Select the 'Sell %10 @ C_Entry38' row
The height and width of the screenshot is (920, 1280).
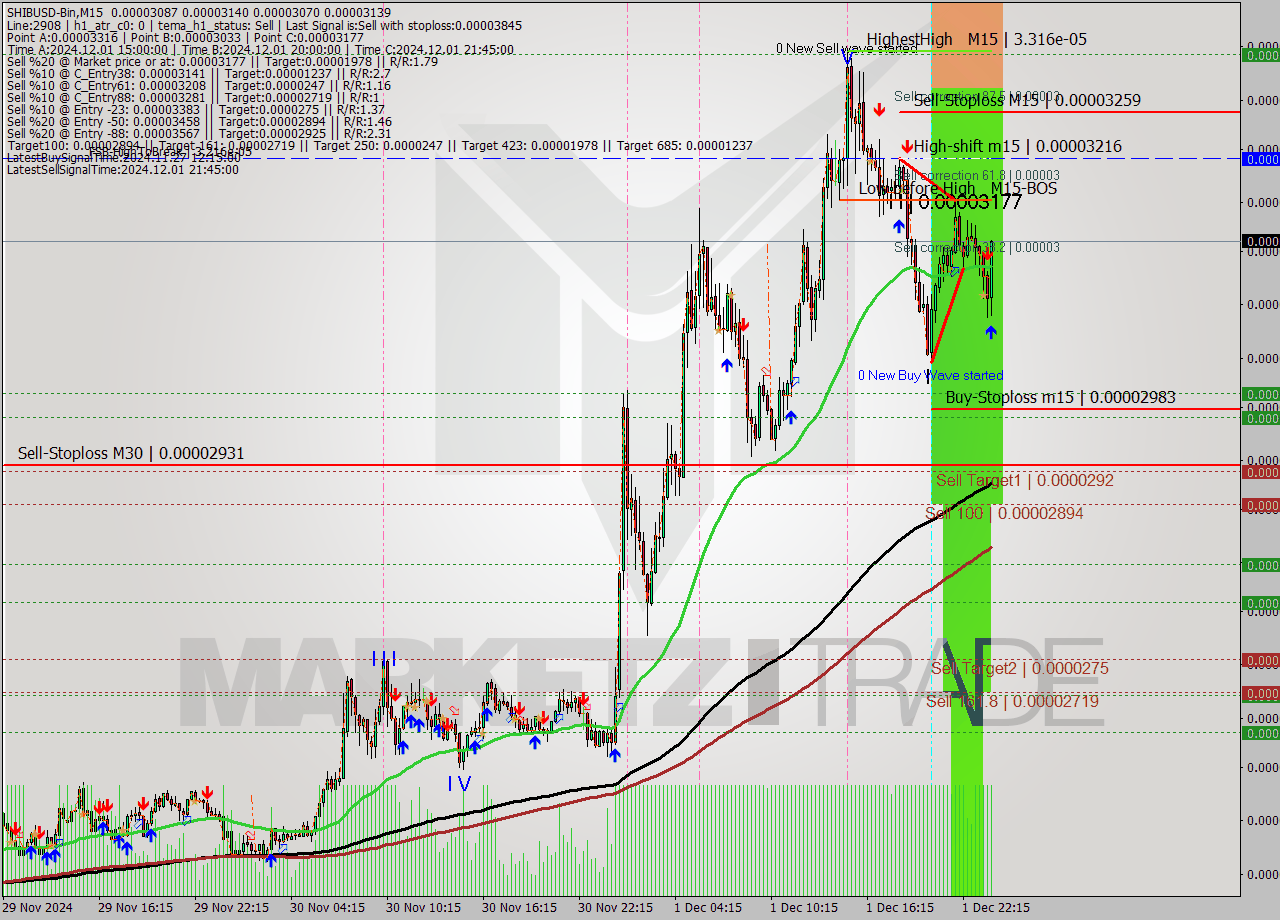coord(198,73)
